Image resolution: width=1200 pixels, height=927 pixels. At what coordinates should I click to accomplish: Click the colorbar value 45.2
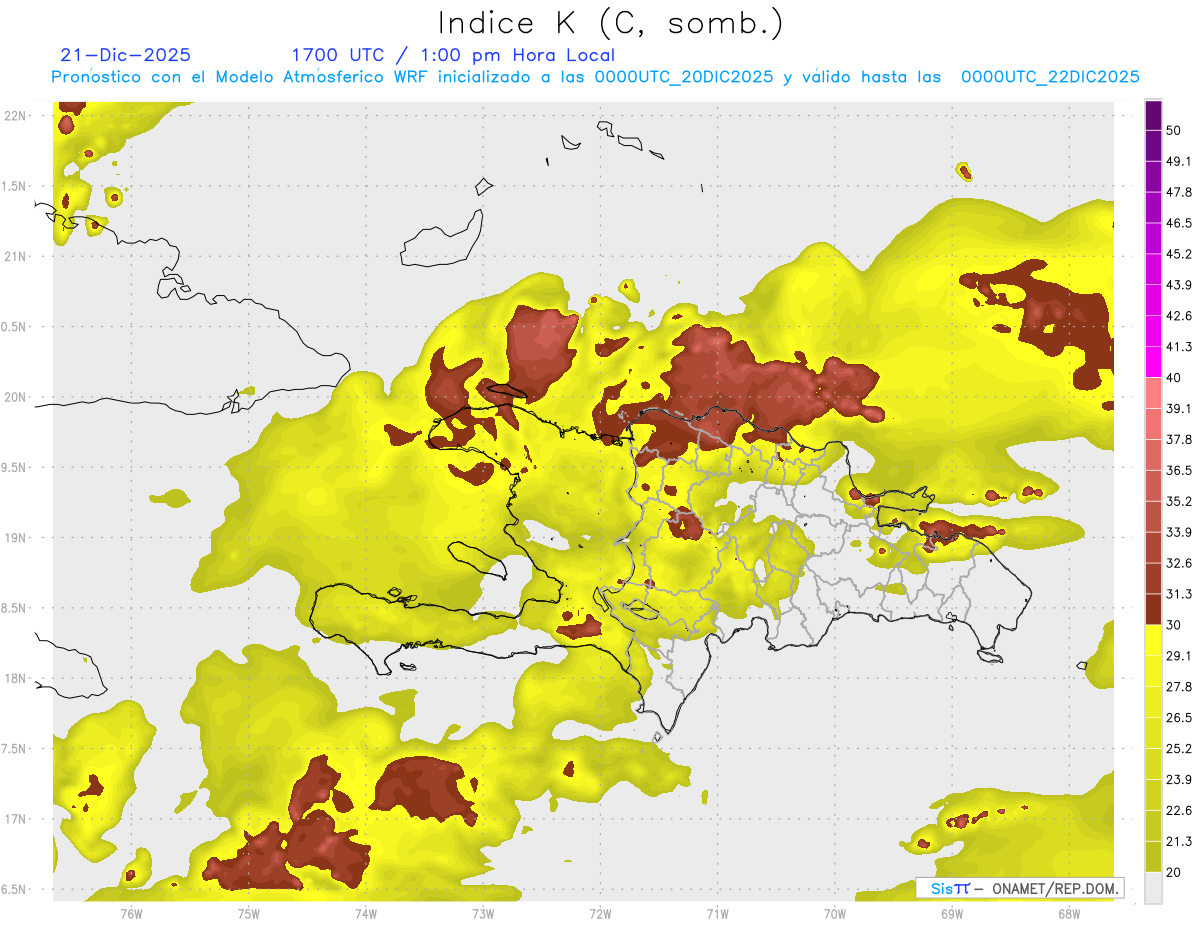pyautogui.click(x=1178, y=254)
